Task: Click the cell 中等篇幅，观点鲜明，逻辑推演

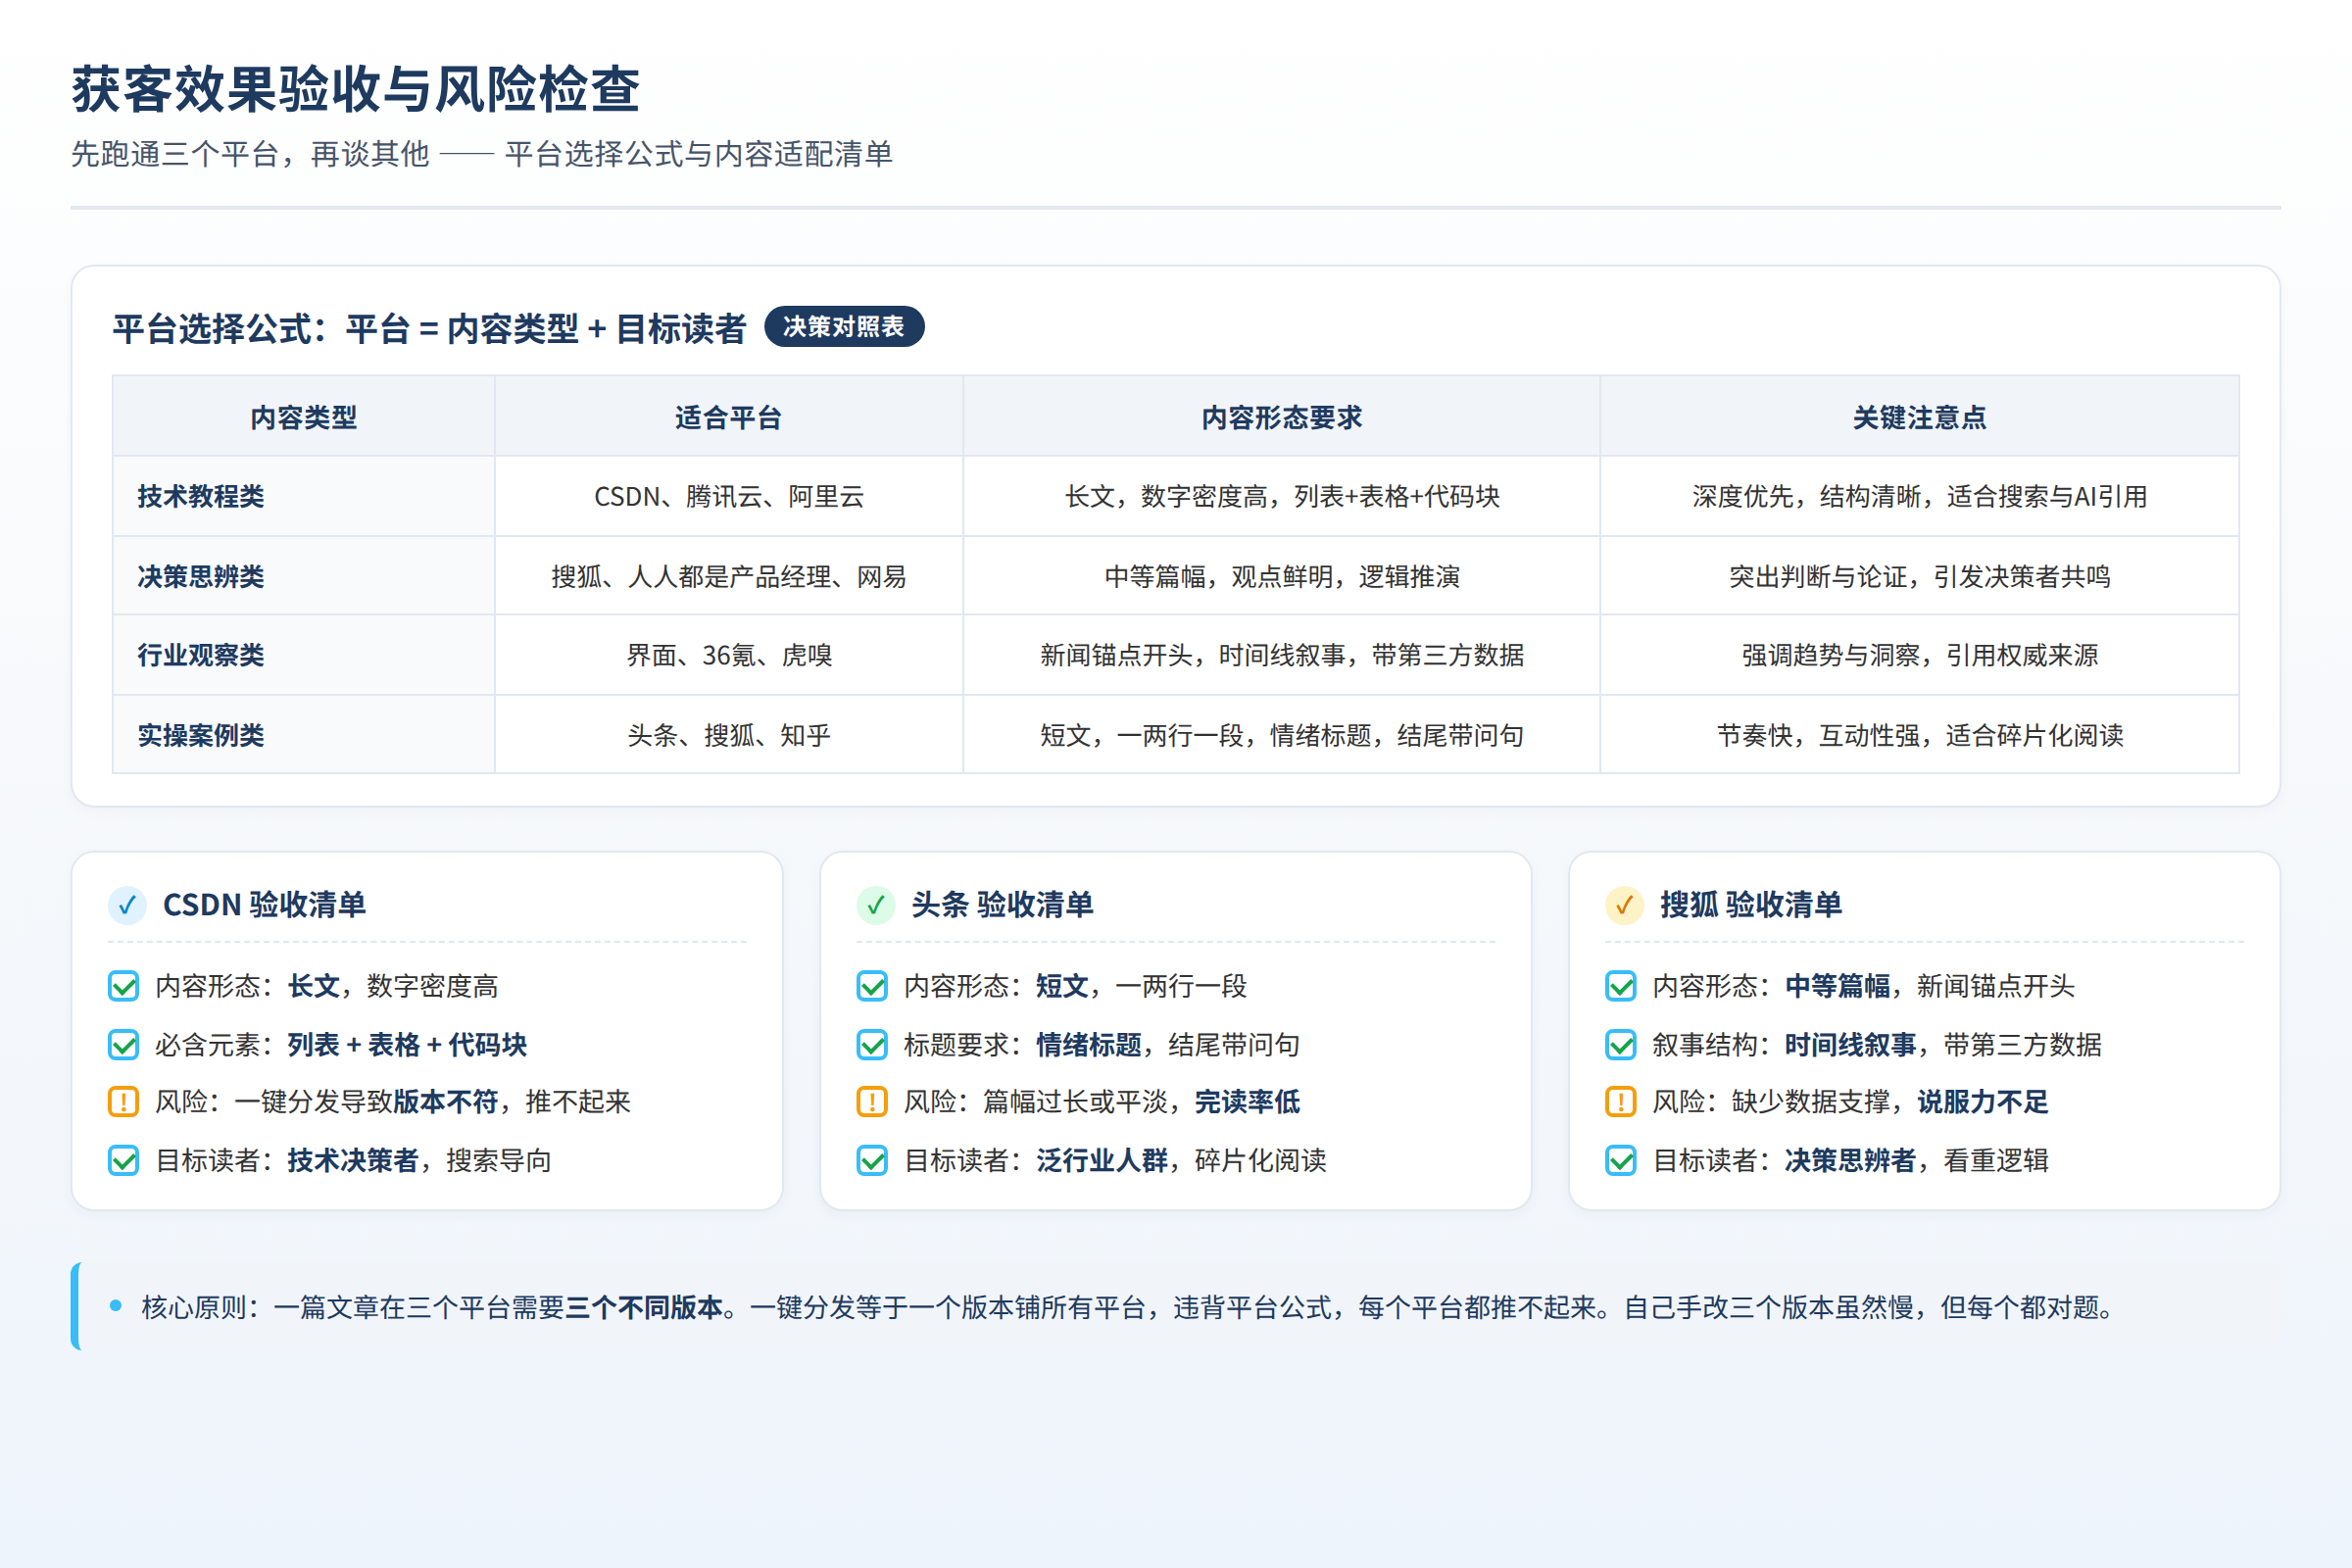Action: pyautogui.click(x=1282, y=577)
